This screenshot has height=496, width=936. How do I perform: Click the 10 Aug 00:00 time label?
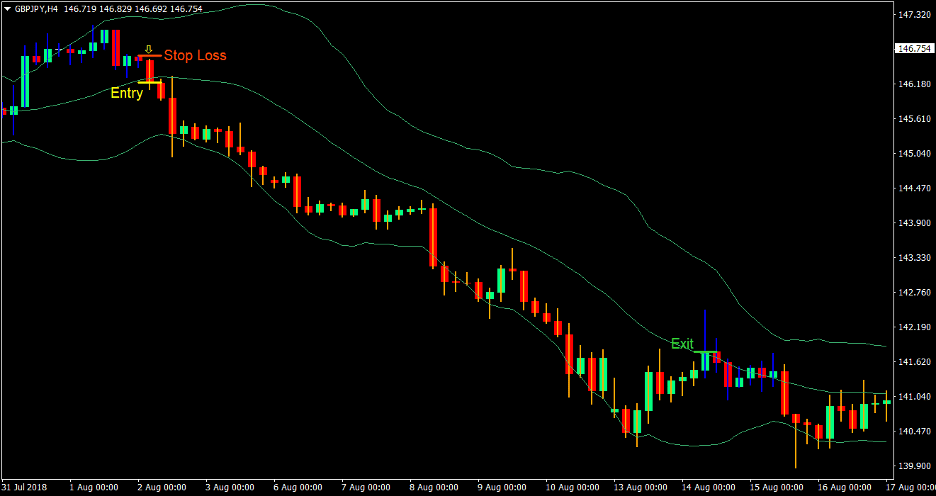pyautogui.click(x=574, y=488)
